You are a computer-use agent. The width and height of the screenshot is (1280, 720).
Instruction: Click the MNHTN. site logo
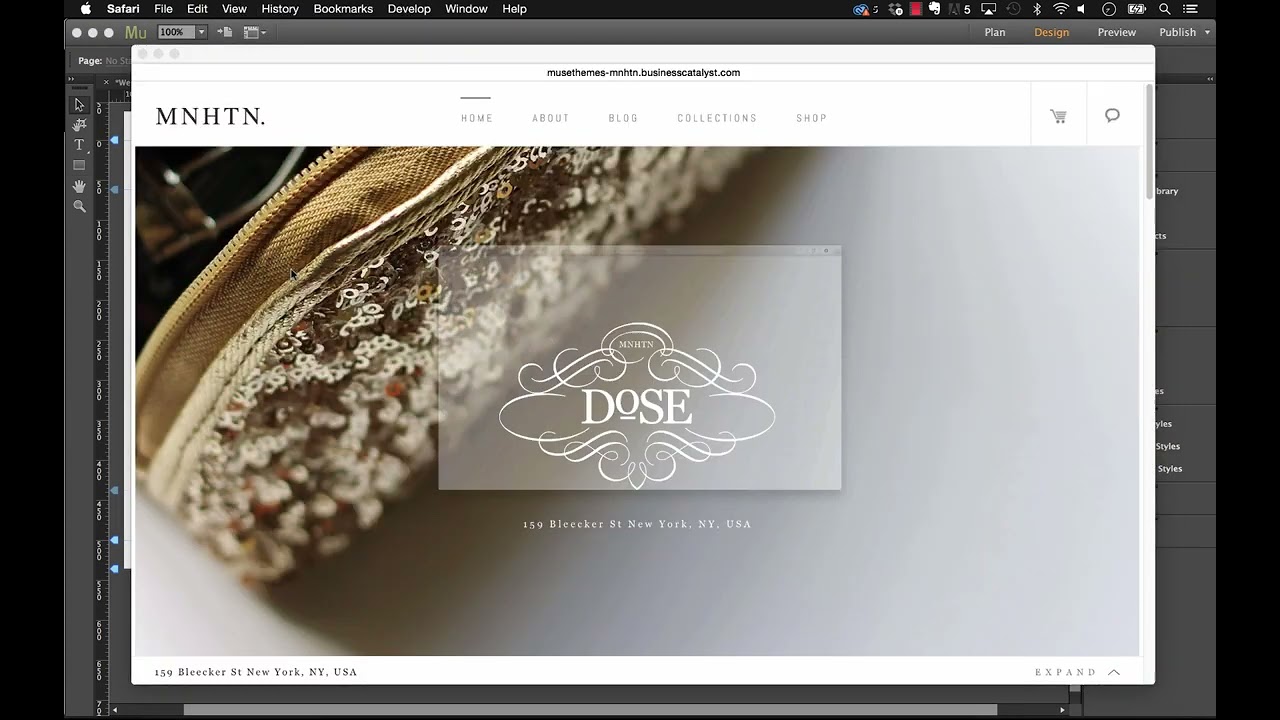click(x=210, y=117)
